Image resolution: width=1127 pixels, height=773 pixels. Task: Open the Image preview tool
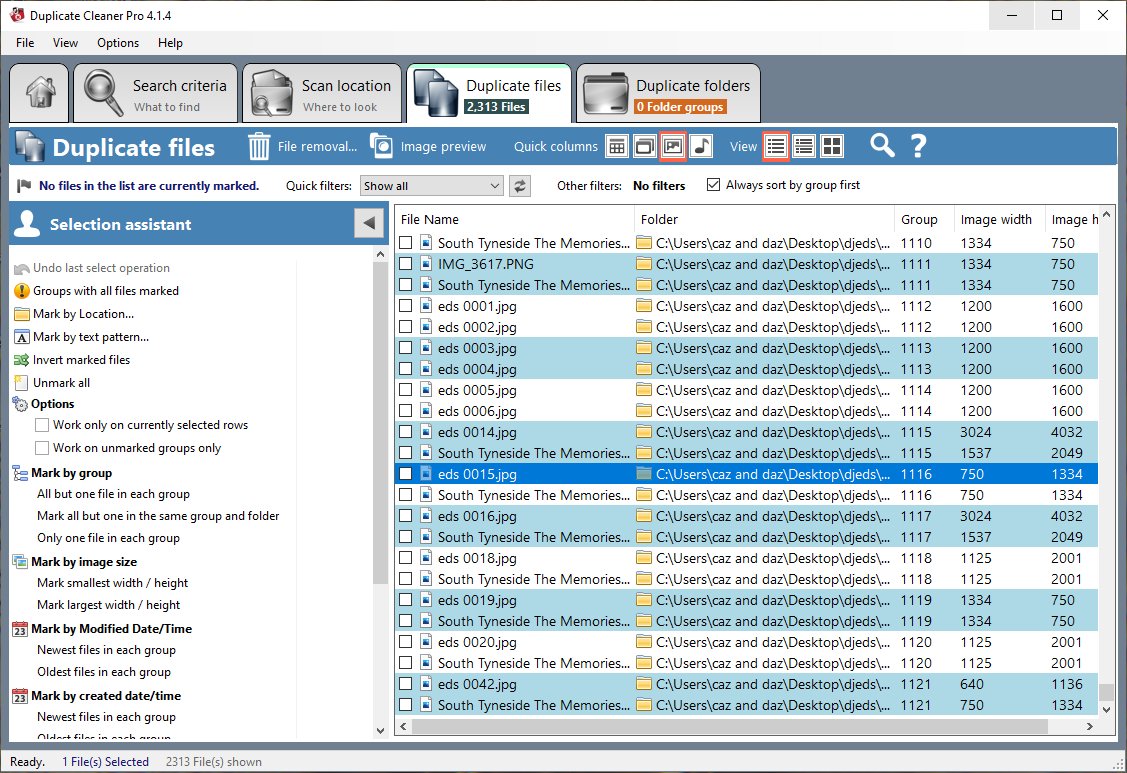coord(429,147)
